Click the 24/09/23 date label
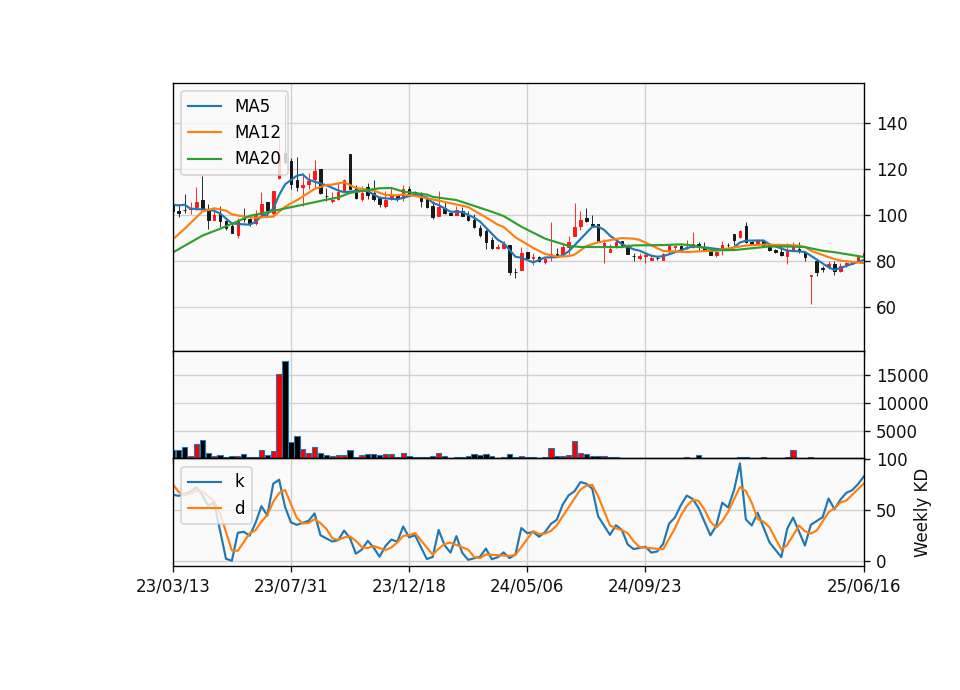 click(x=645, y=586)
